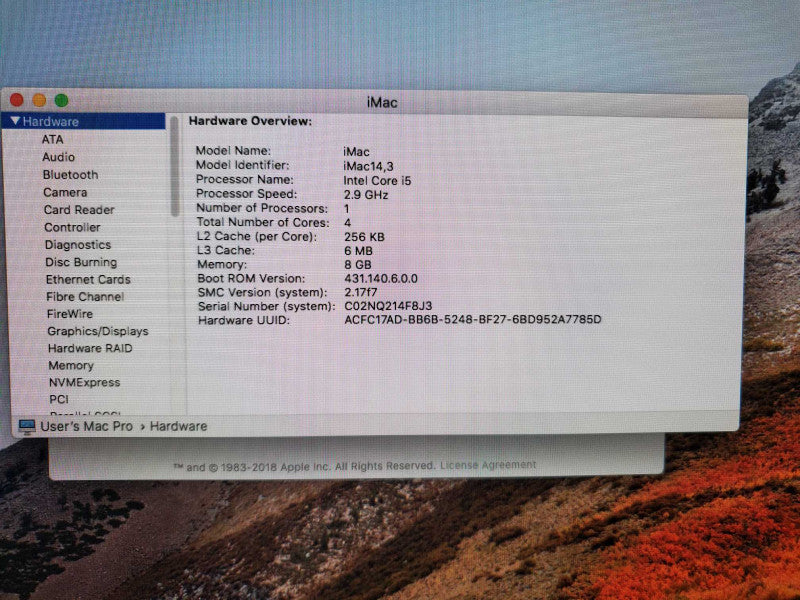Click the Model Identifier value iMac14,3
This screenshot has width=800, height=600.
pyautogui.click(x=368, y=166)
